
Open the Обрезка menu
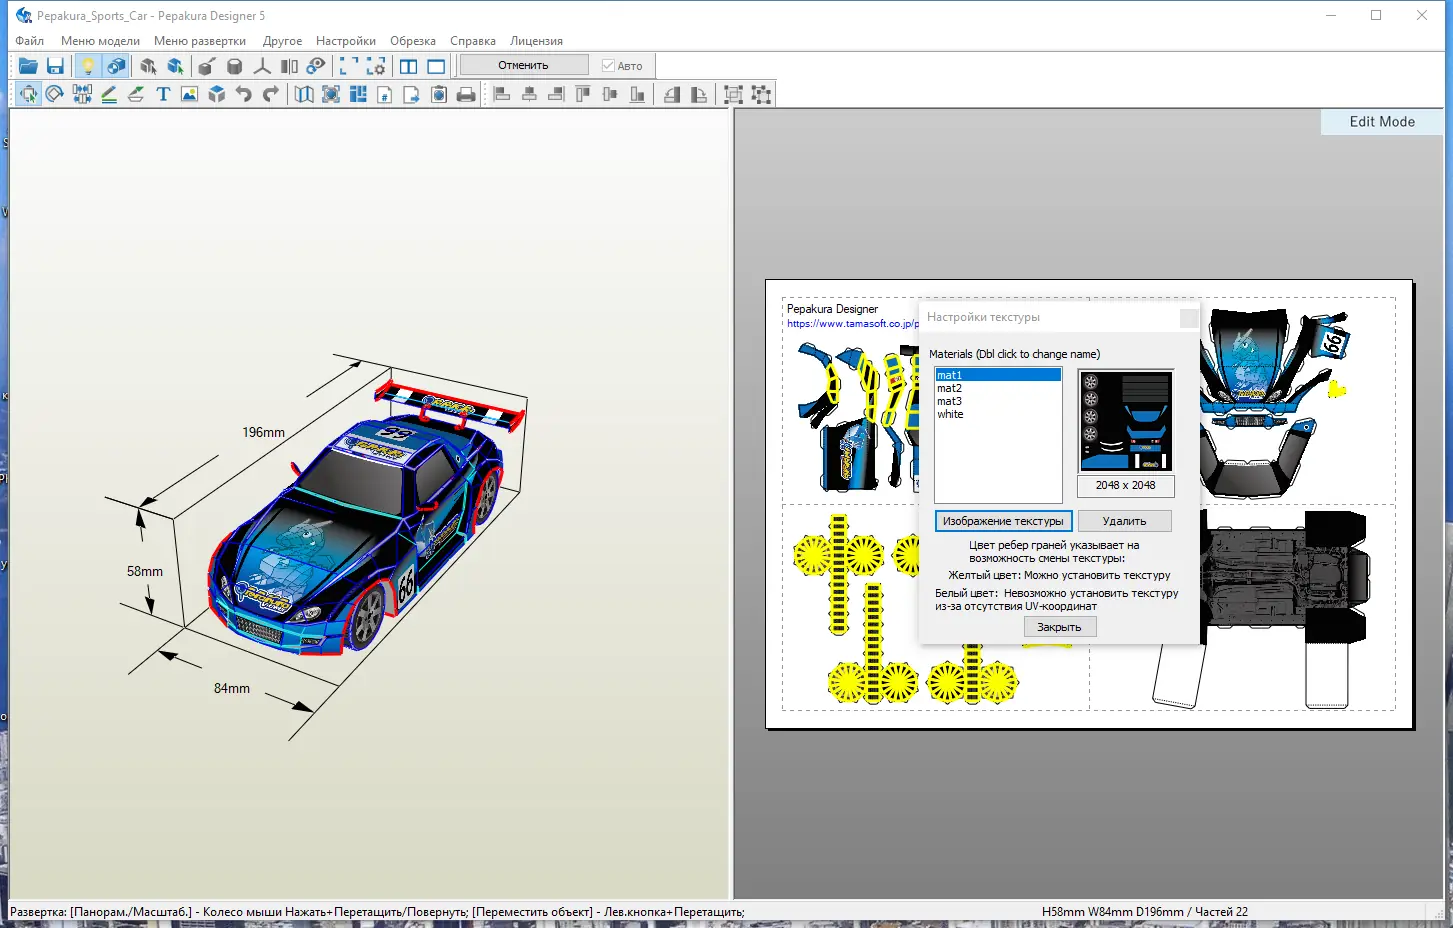(x=412, y=41)
